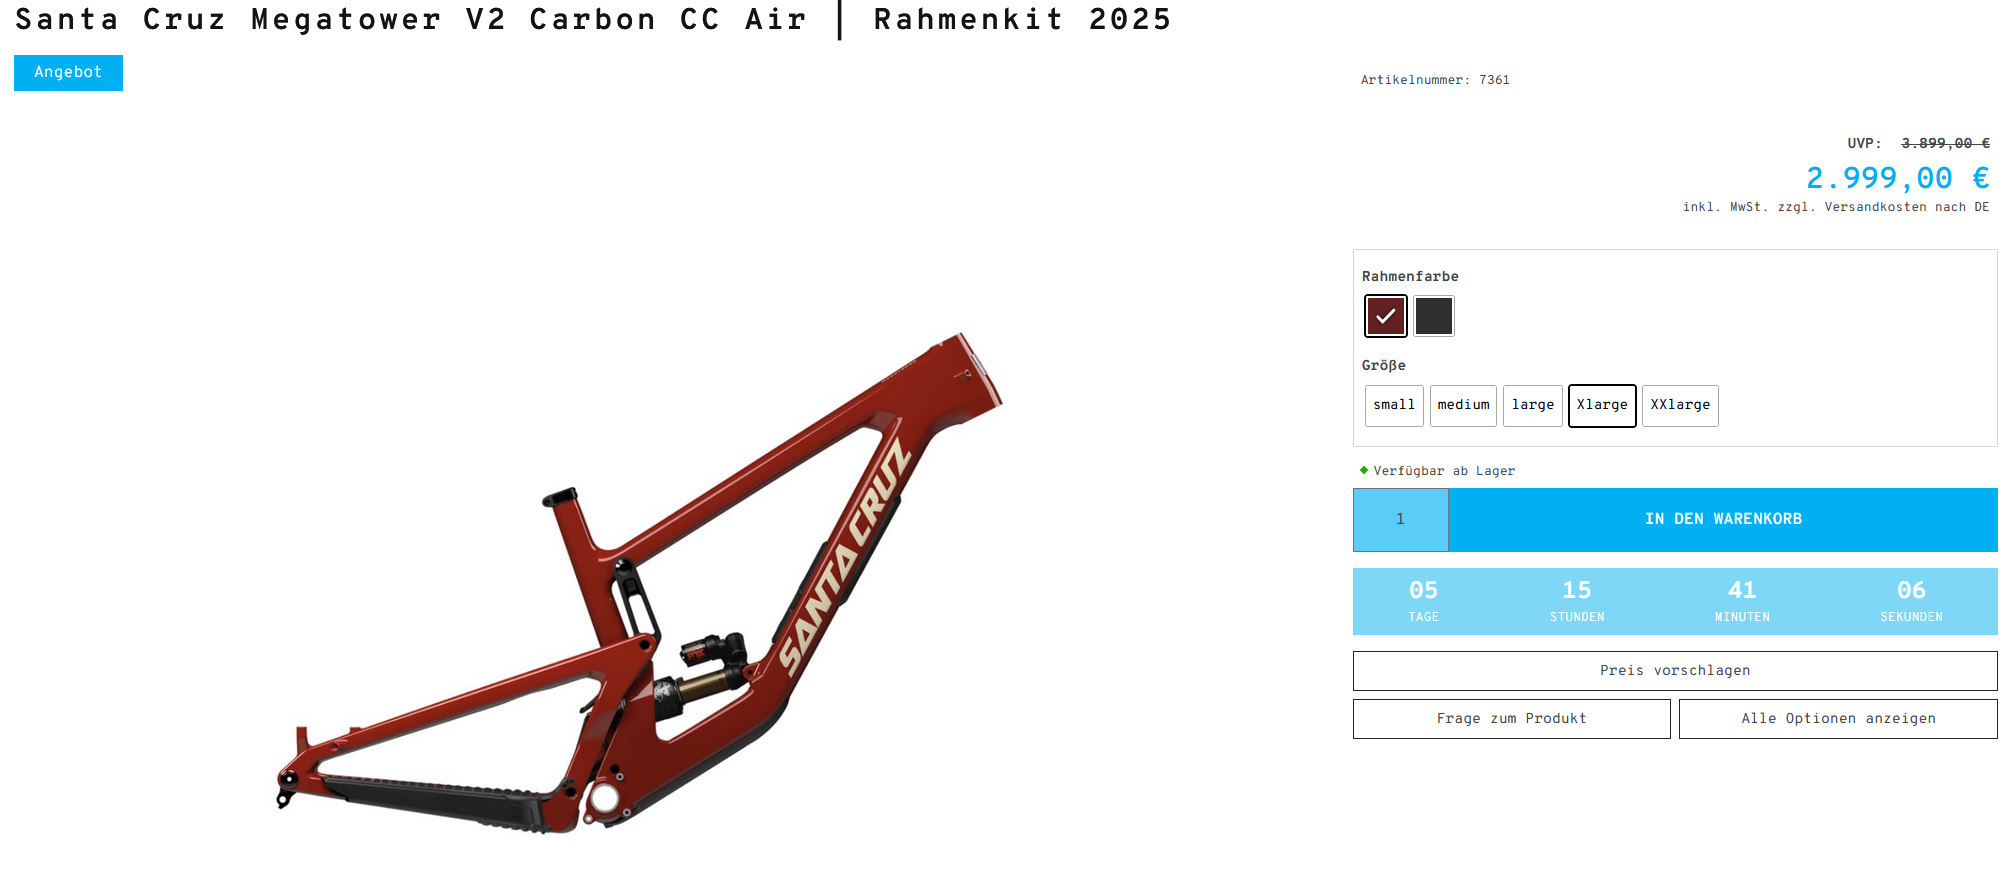
Task: Click the sale price 2.999,00 €
Action: (1897, 178)
